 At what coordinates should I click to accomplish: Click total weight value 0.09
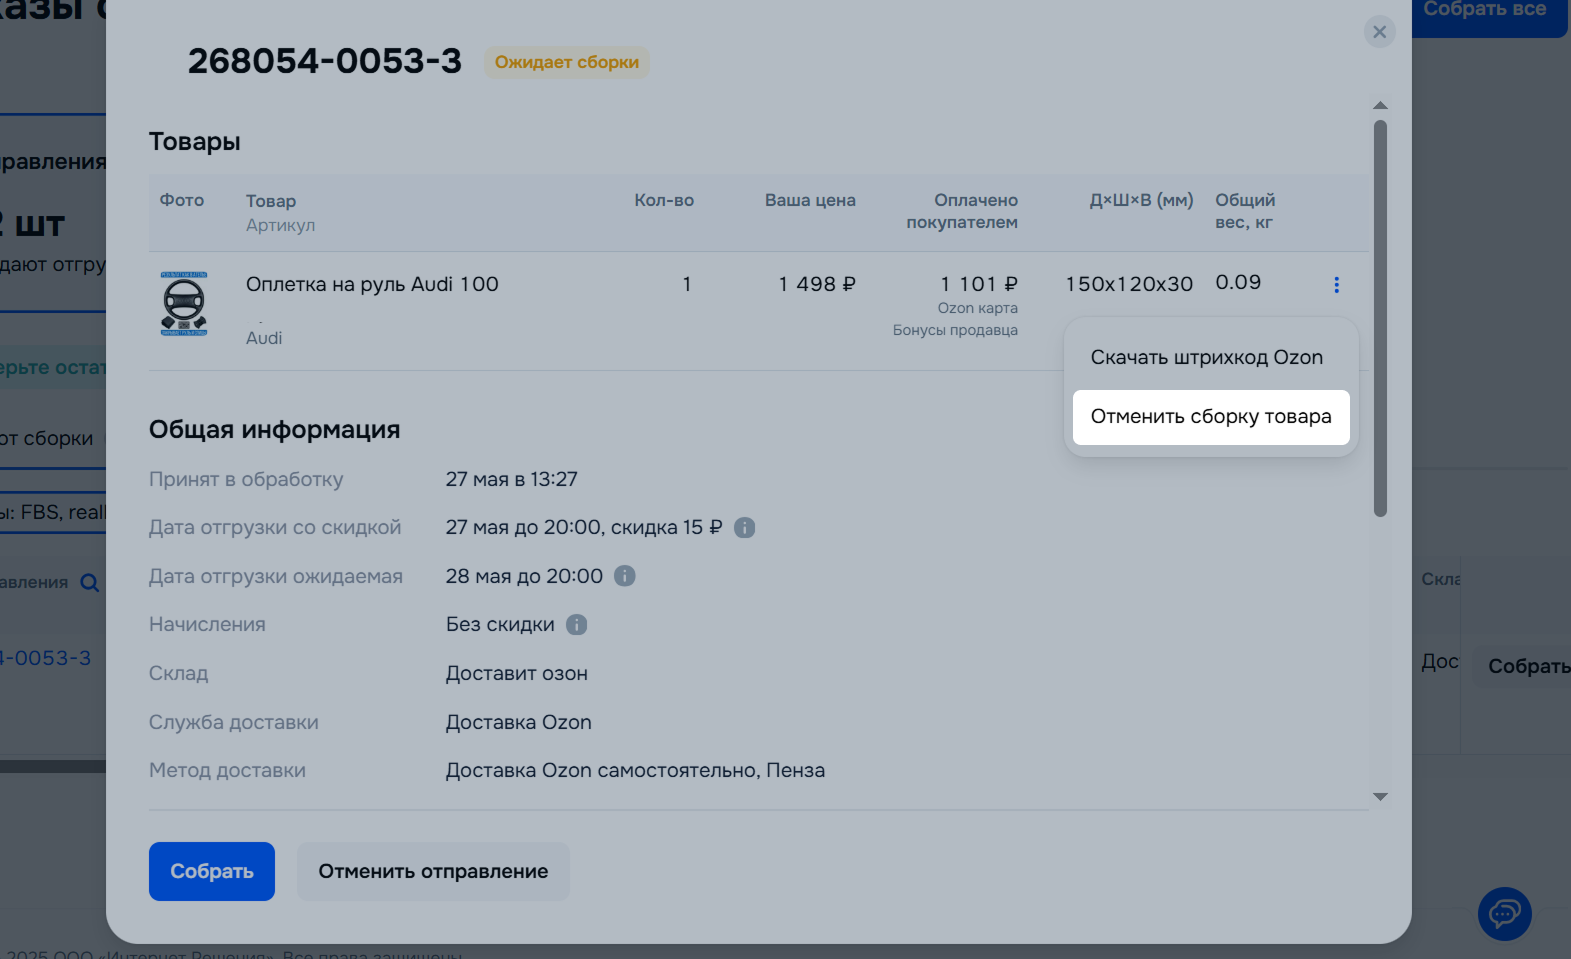[x=1238, y=283]
